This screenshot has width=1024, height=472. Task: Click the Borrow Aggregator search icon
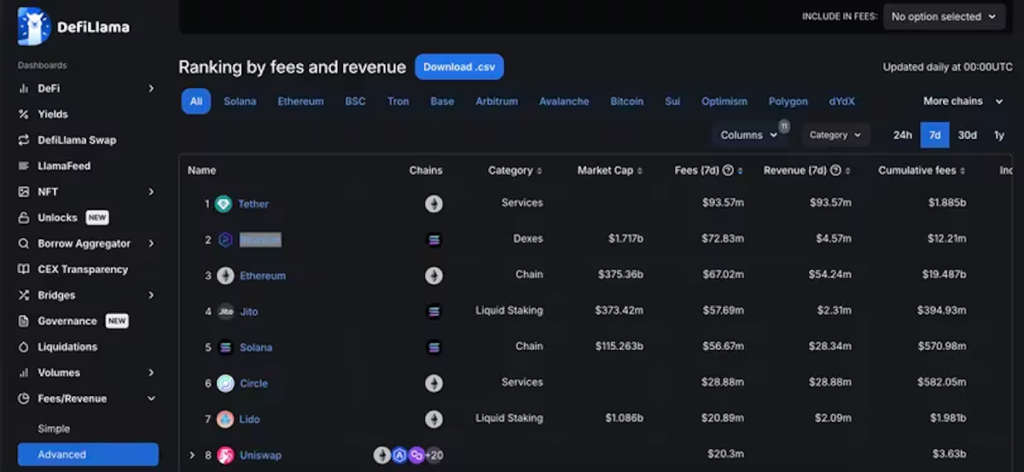[24, 244]
